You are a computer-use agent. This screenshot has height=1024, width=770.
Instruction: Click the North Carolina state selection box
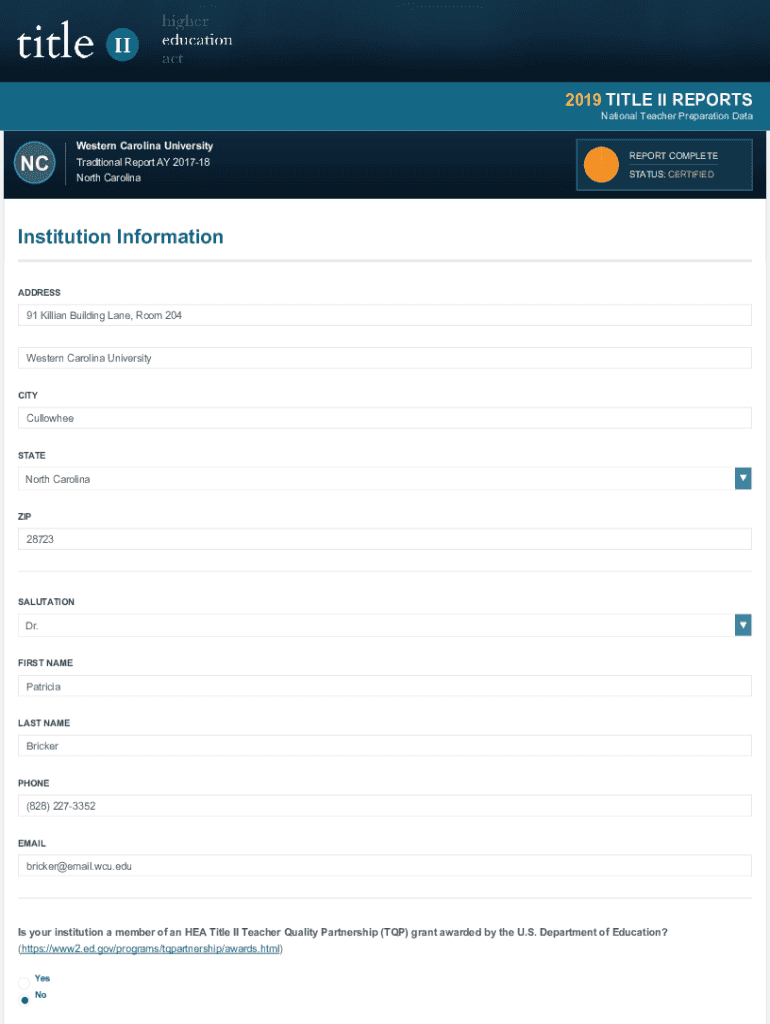375,479
